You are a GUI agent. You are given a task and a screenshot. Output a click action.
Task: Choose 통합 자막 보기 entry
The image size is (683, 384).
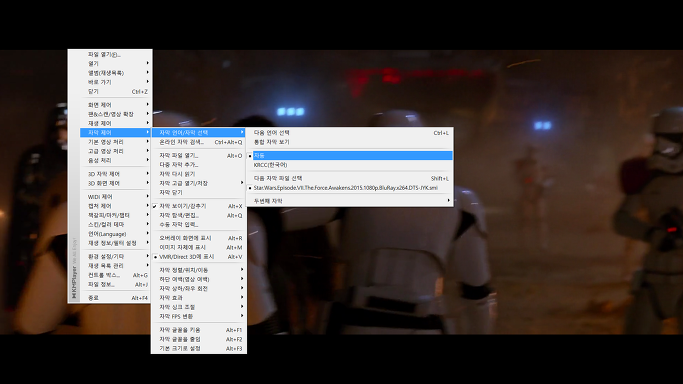[x=350, y=142]
